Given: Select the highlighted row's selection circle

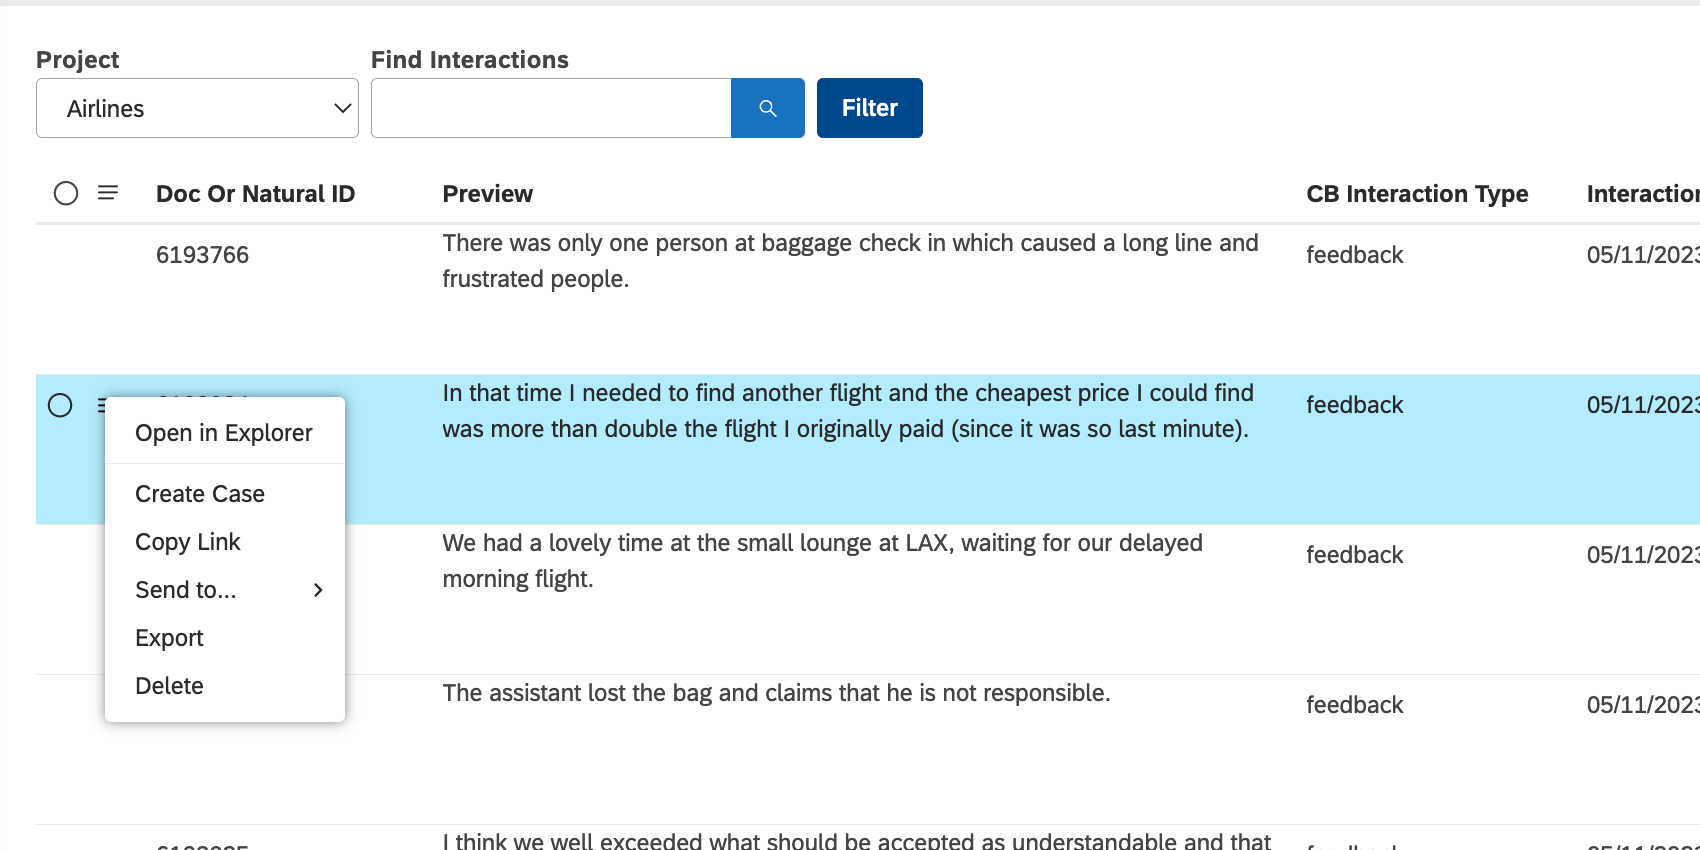Looking at the screenshot, I should [60, 405].
